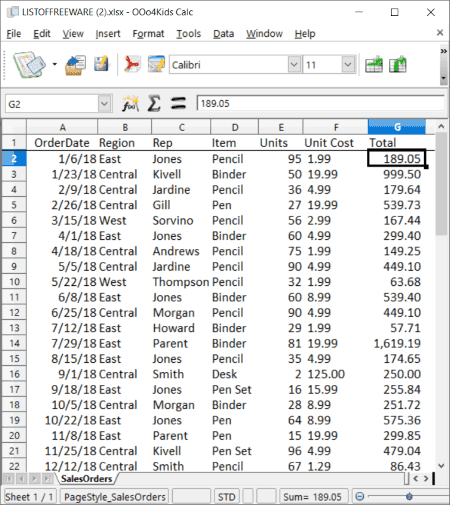Toggle the STD selection mode indicator

pos(227,497)
